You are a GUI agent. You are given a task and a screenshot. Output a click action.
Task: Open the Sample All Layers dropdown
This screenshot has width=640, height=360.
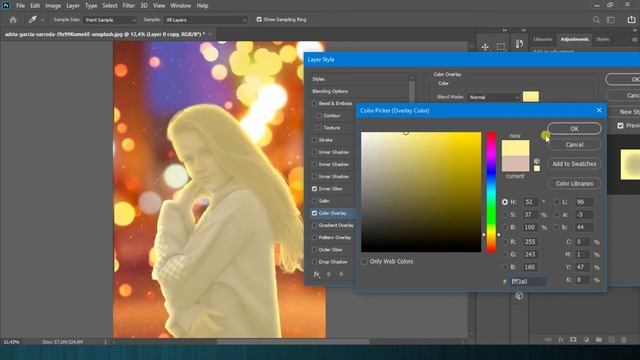(206, 20)
